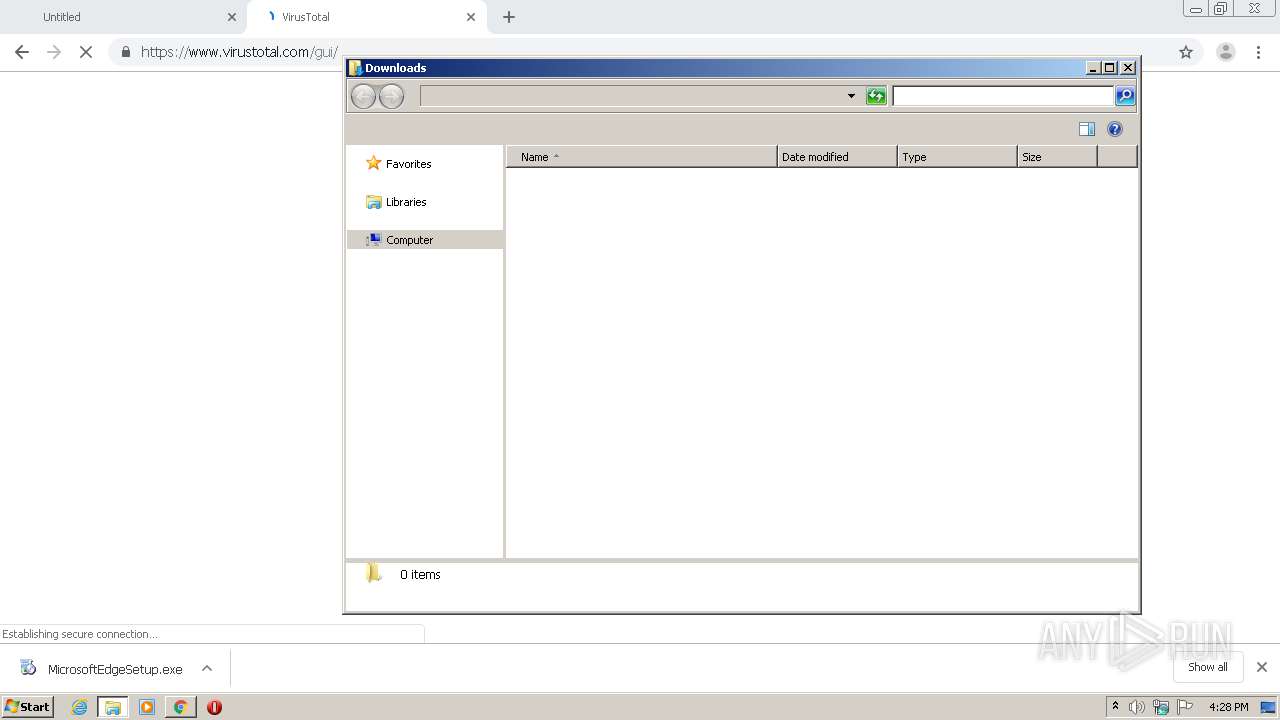Sort by the Date modified column header

837,157
